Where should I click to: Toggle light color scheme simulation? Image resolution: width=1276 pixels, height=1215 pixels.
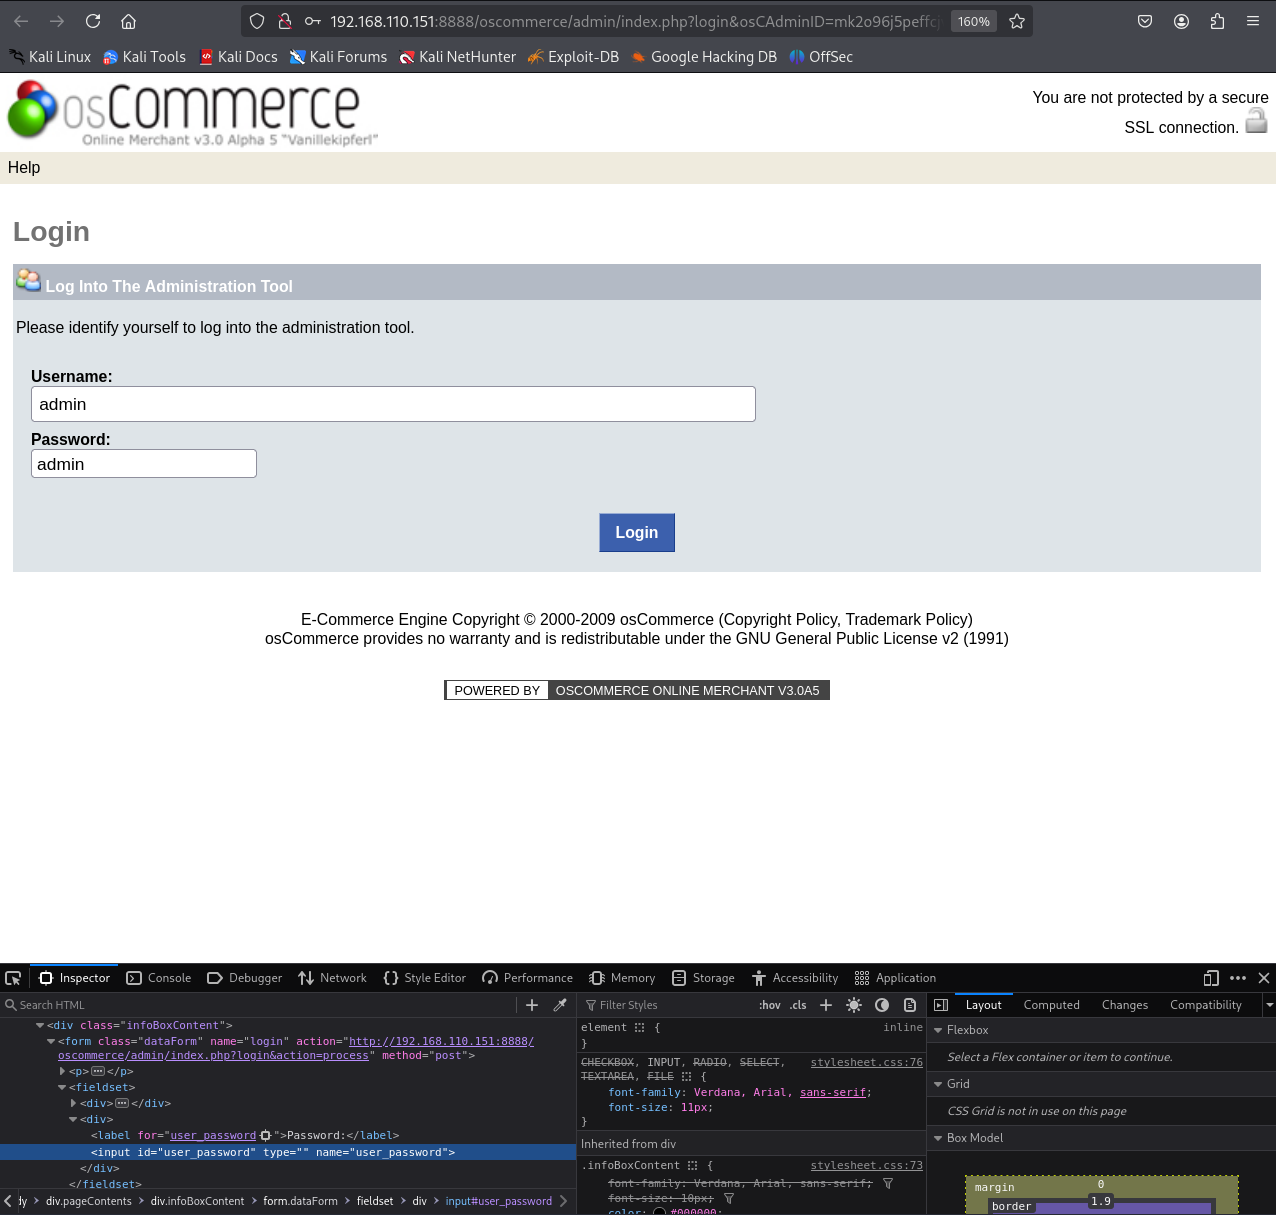854,1005
